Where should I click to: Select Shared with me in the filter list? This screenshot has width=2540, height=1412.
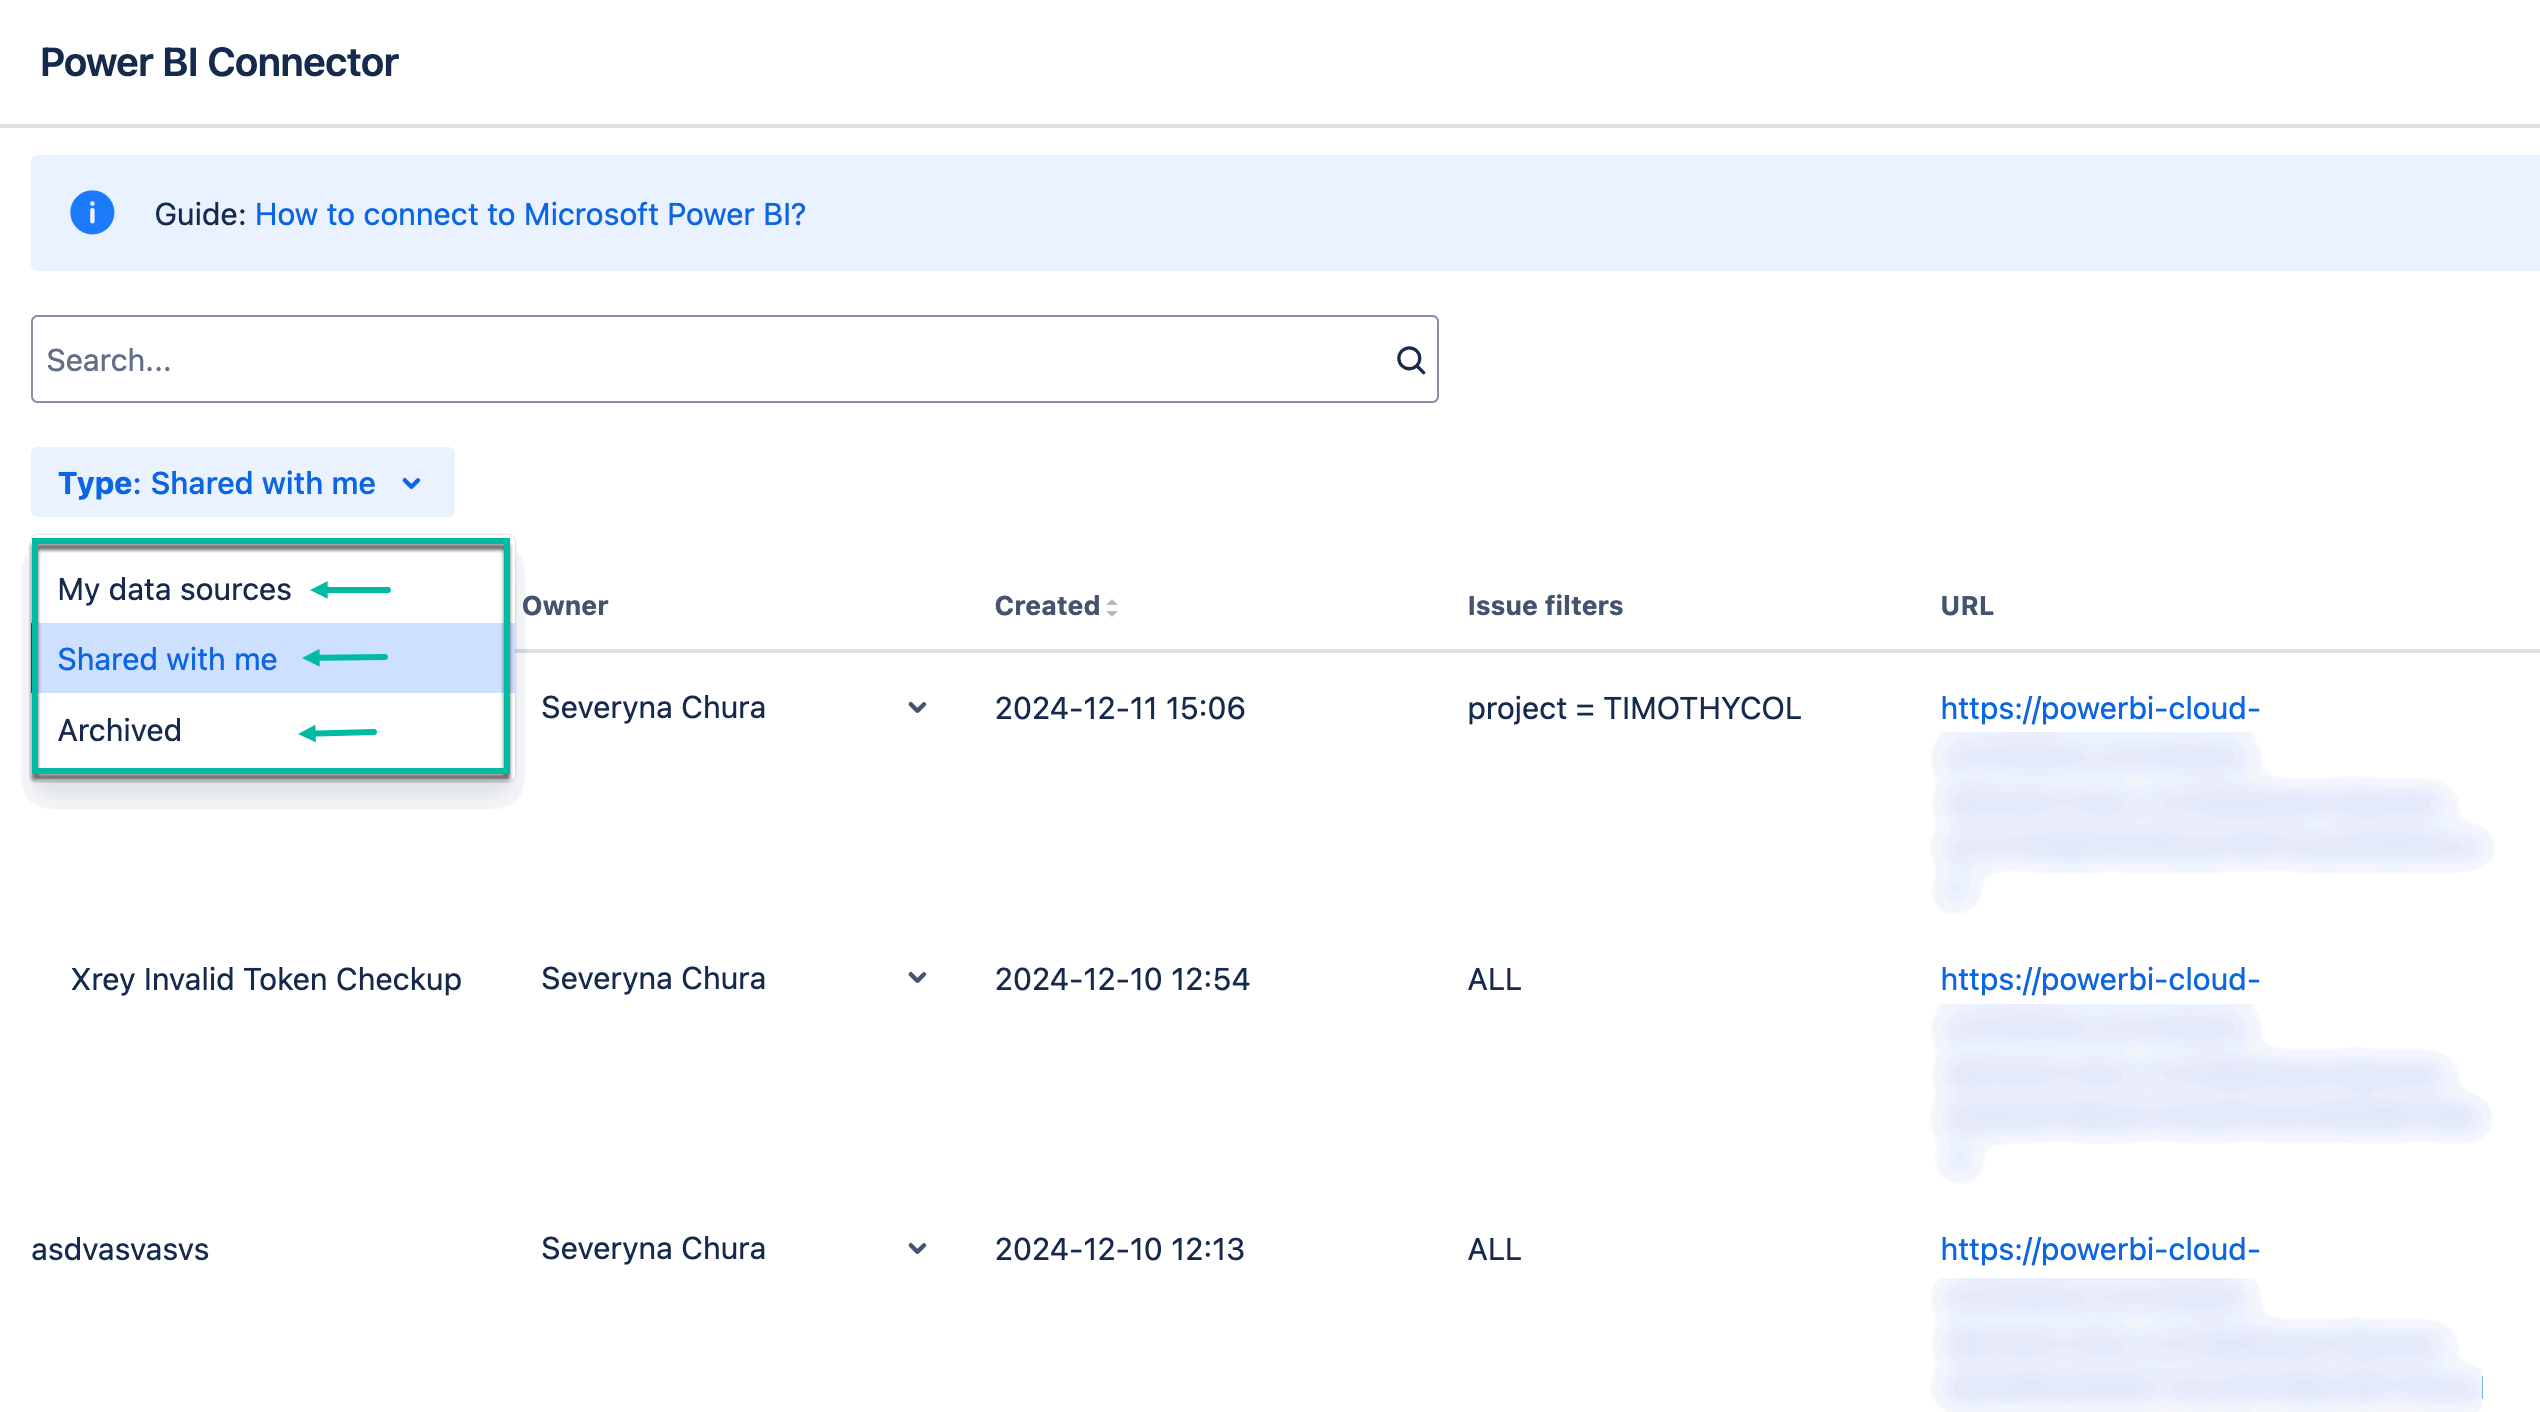[167, 658]
